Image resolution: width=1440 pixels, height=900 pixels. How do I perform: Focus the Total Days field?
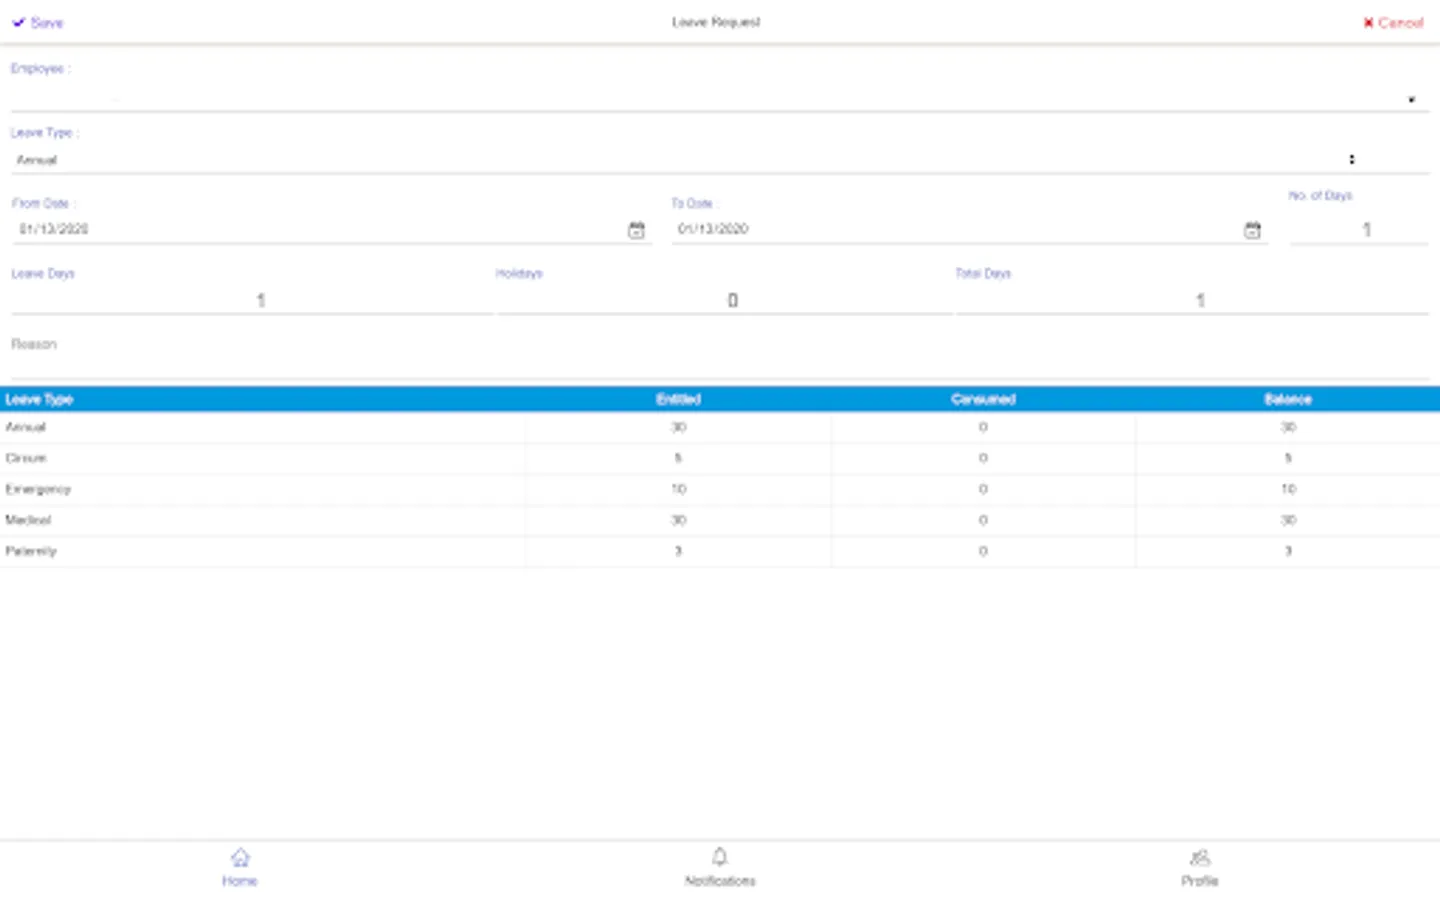pos(1192,300)
